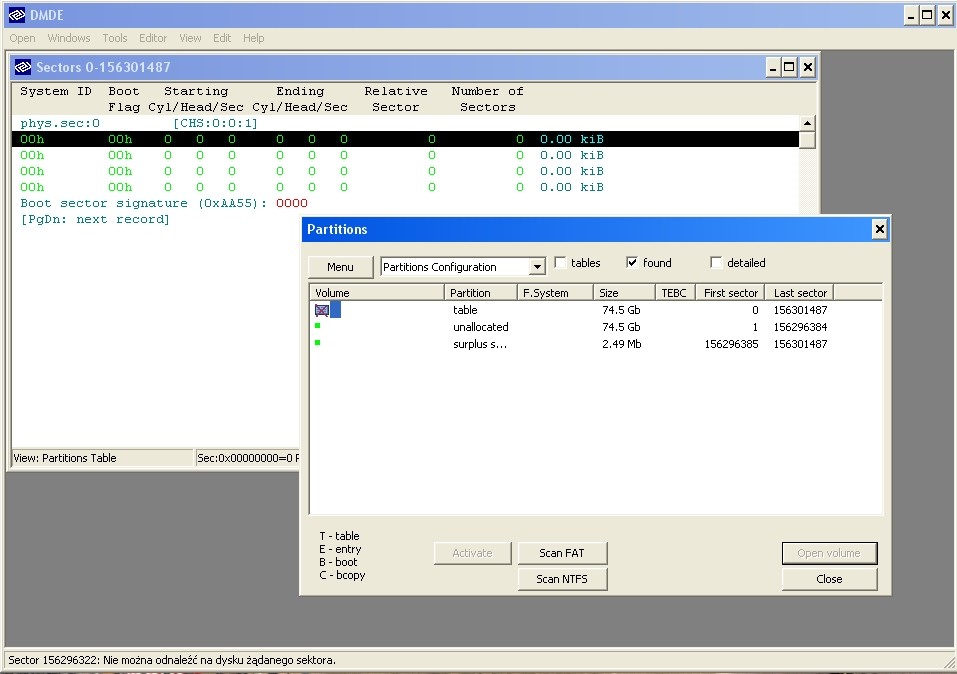
Task: Click the Activate button
Action: (x=472, y=553)
